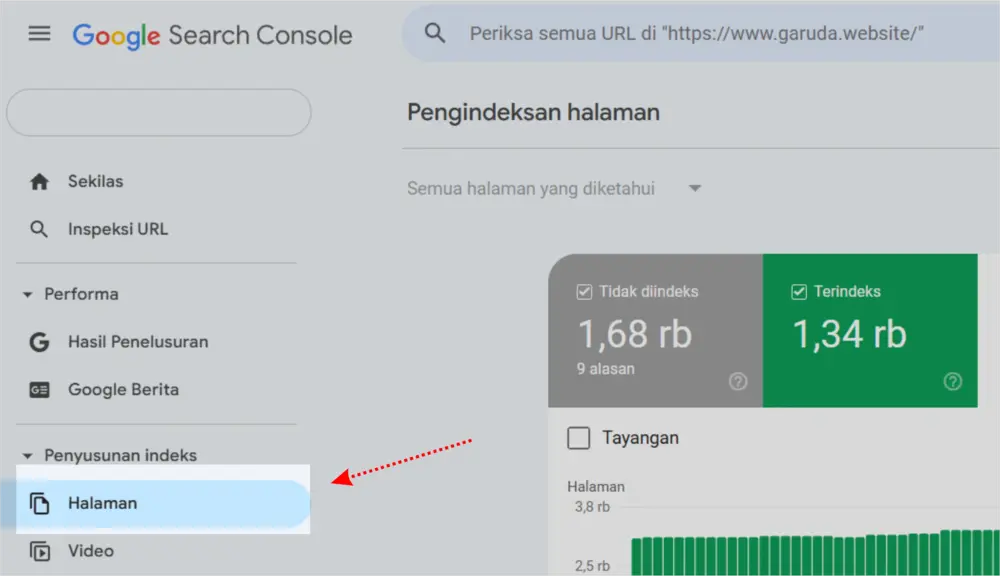Open the hamburger main menu
The height and width of the screenshot is (576, 1000).
tap(39, 33)
